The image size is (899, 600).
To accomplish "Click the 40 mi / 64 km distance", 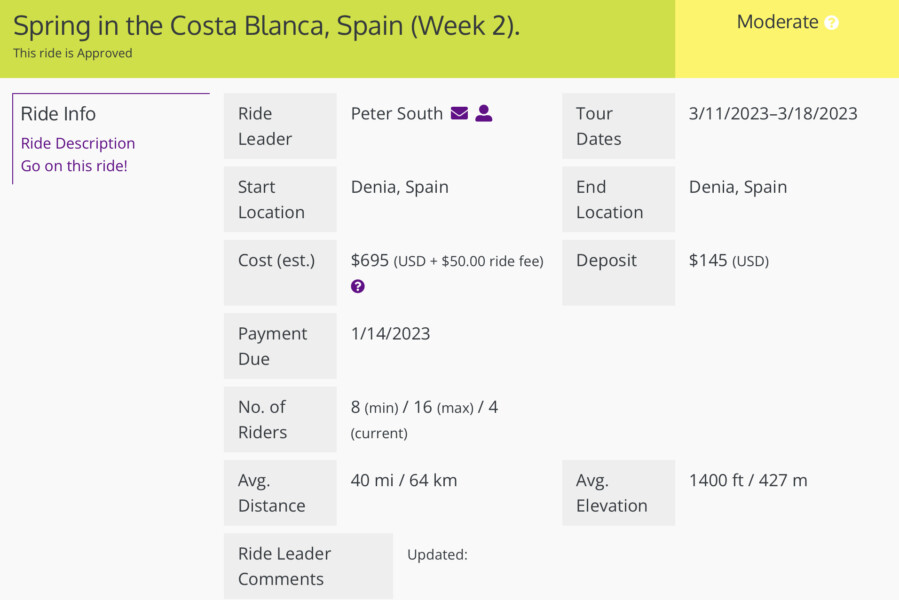I will click(x=404, y=480).
